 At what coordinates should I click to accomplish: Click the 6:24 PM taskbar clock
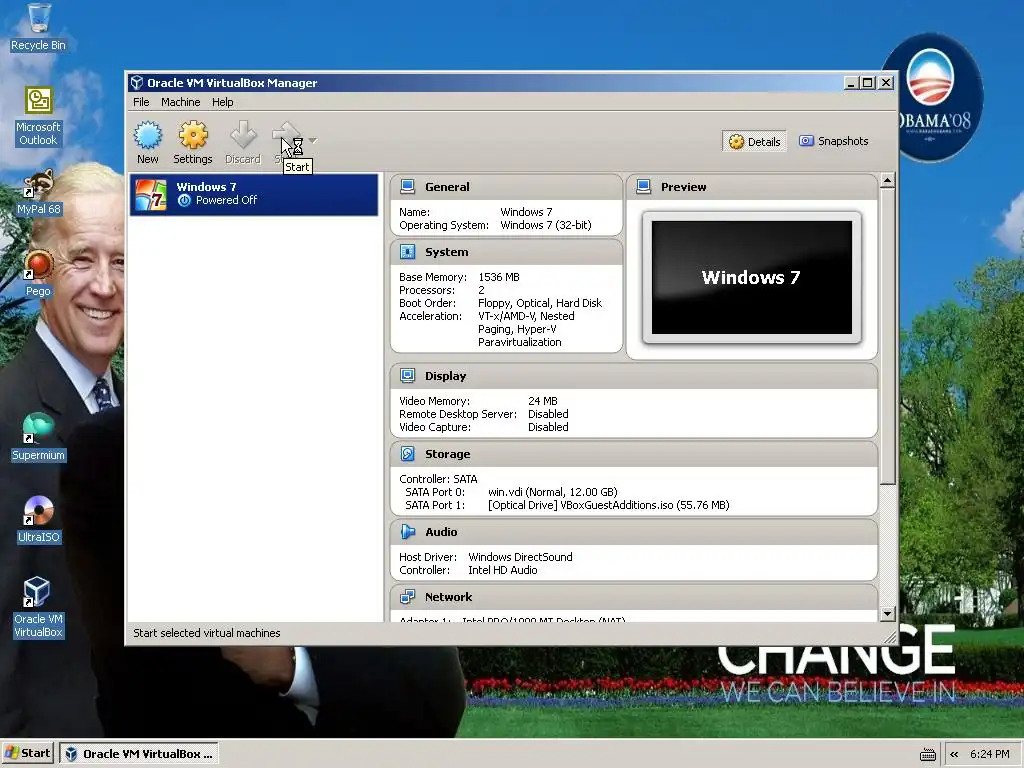pos(989,754)
